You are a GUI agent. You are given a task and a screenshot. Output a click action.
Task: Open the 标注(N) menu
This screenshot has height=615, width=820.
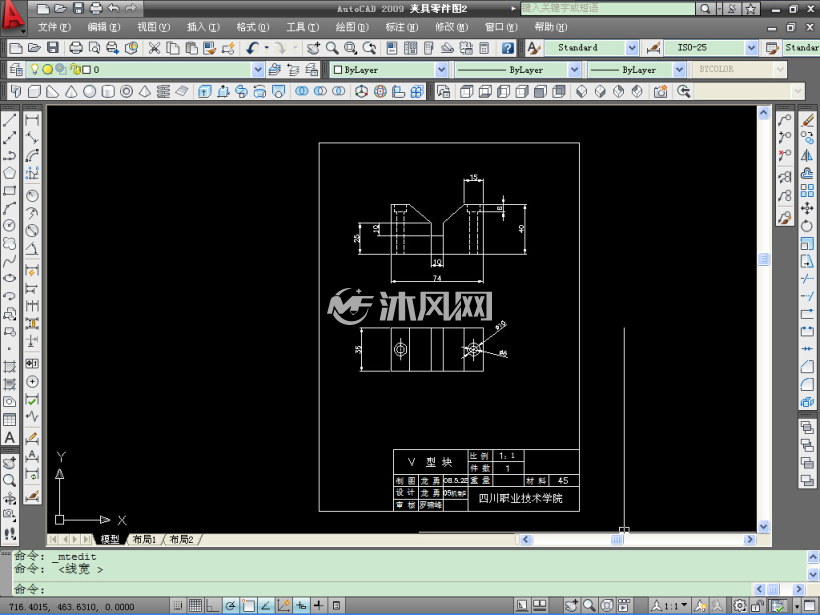[x=402, y=27]
